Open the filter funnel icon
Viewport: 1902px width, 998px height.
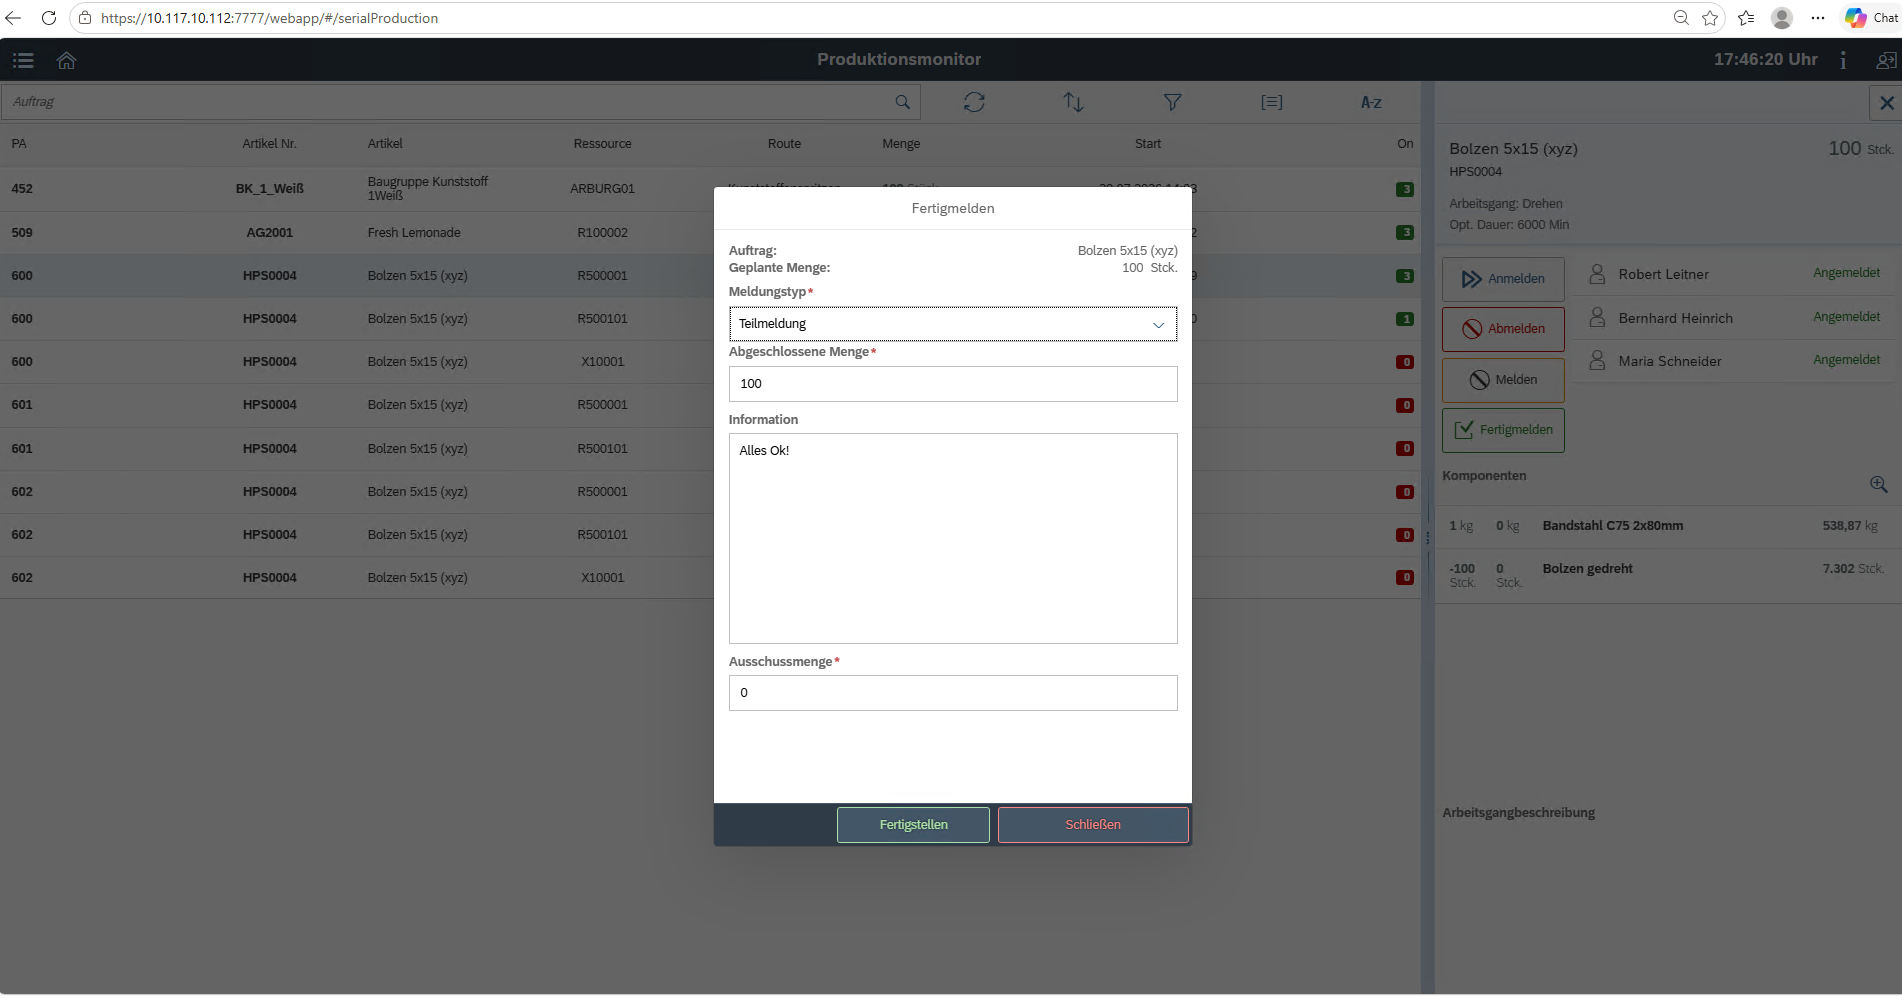1173,102
